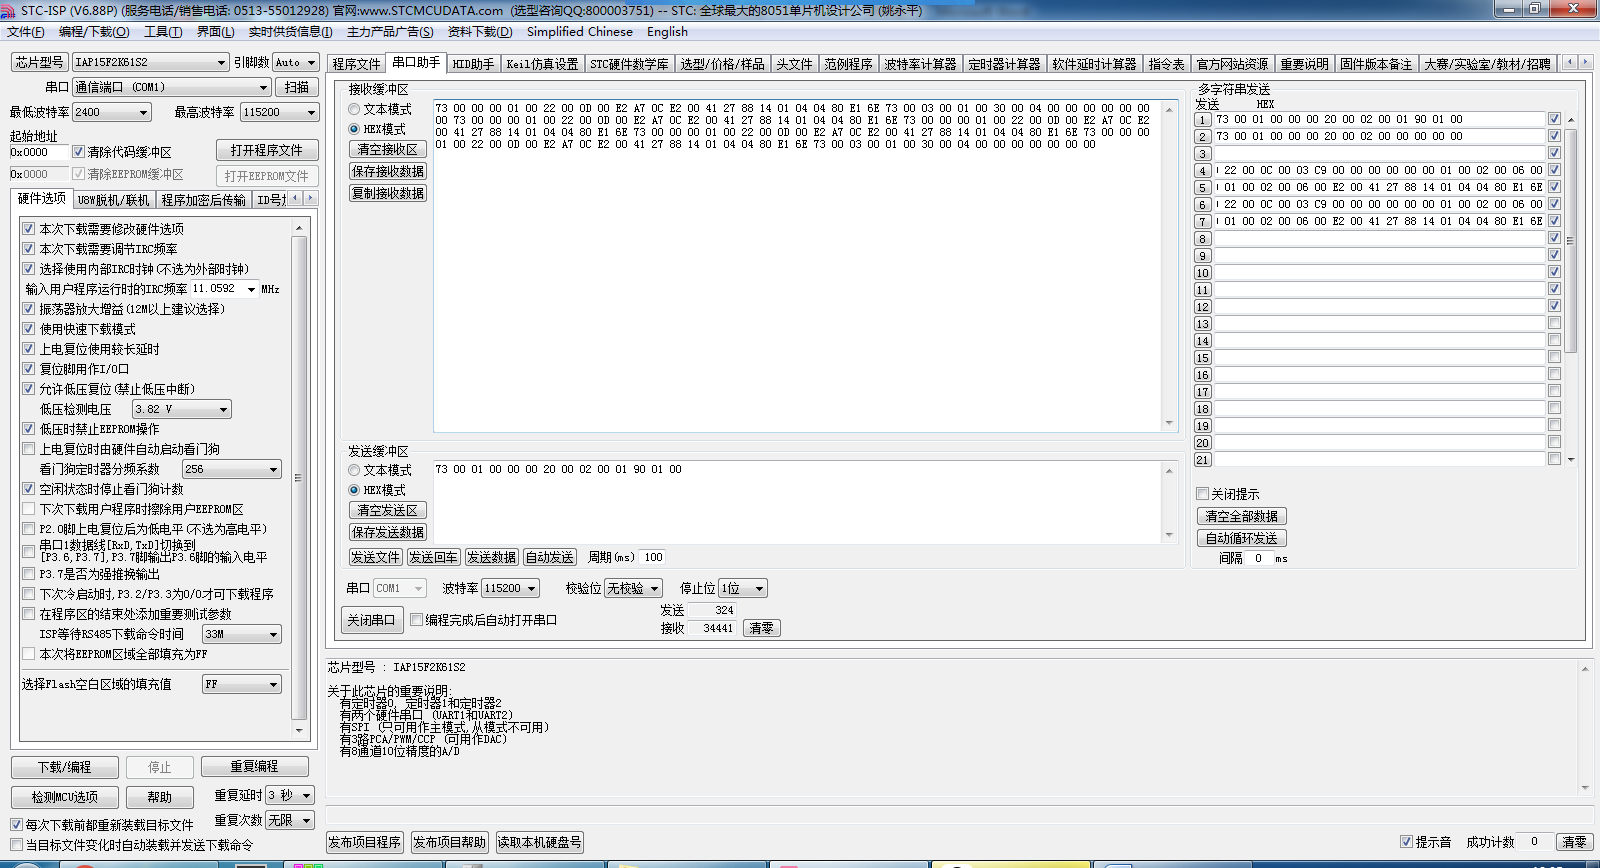Image resolution: width=1600 pixels, height=868 pixels.
Task: Switch to 程序加密后传输 tab
Action: click(203, 200)
